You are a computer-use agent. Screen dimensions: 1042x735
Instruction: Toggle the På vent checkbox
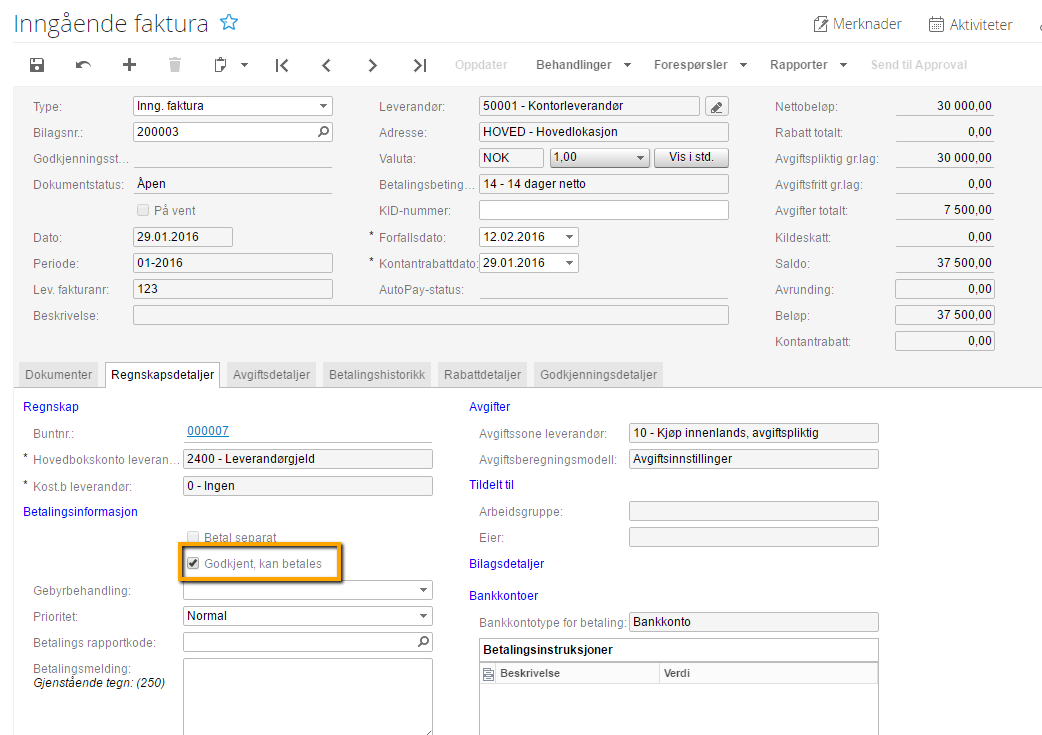[x=142, y=210]
